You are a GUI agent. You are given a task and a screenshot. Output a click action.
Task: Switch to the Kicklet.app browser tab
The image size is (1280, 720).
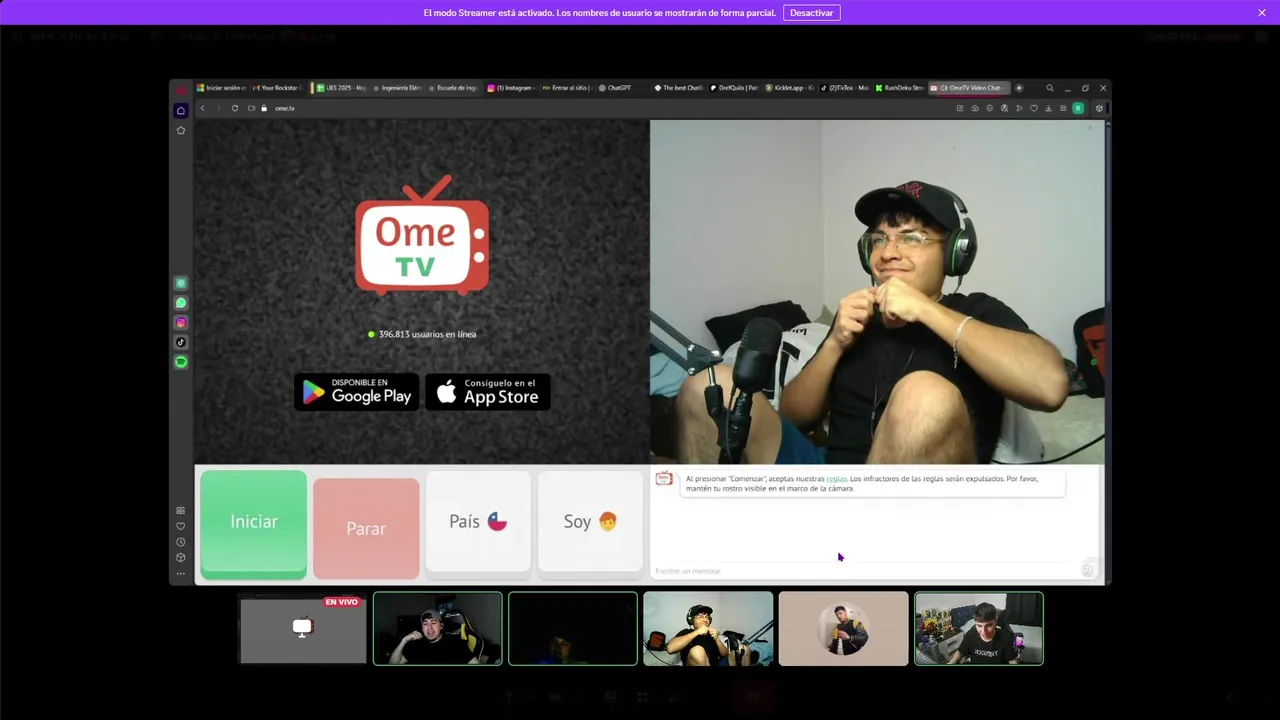790,88
